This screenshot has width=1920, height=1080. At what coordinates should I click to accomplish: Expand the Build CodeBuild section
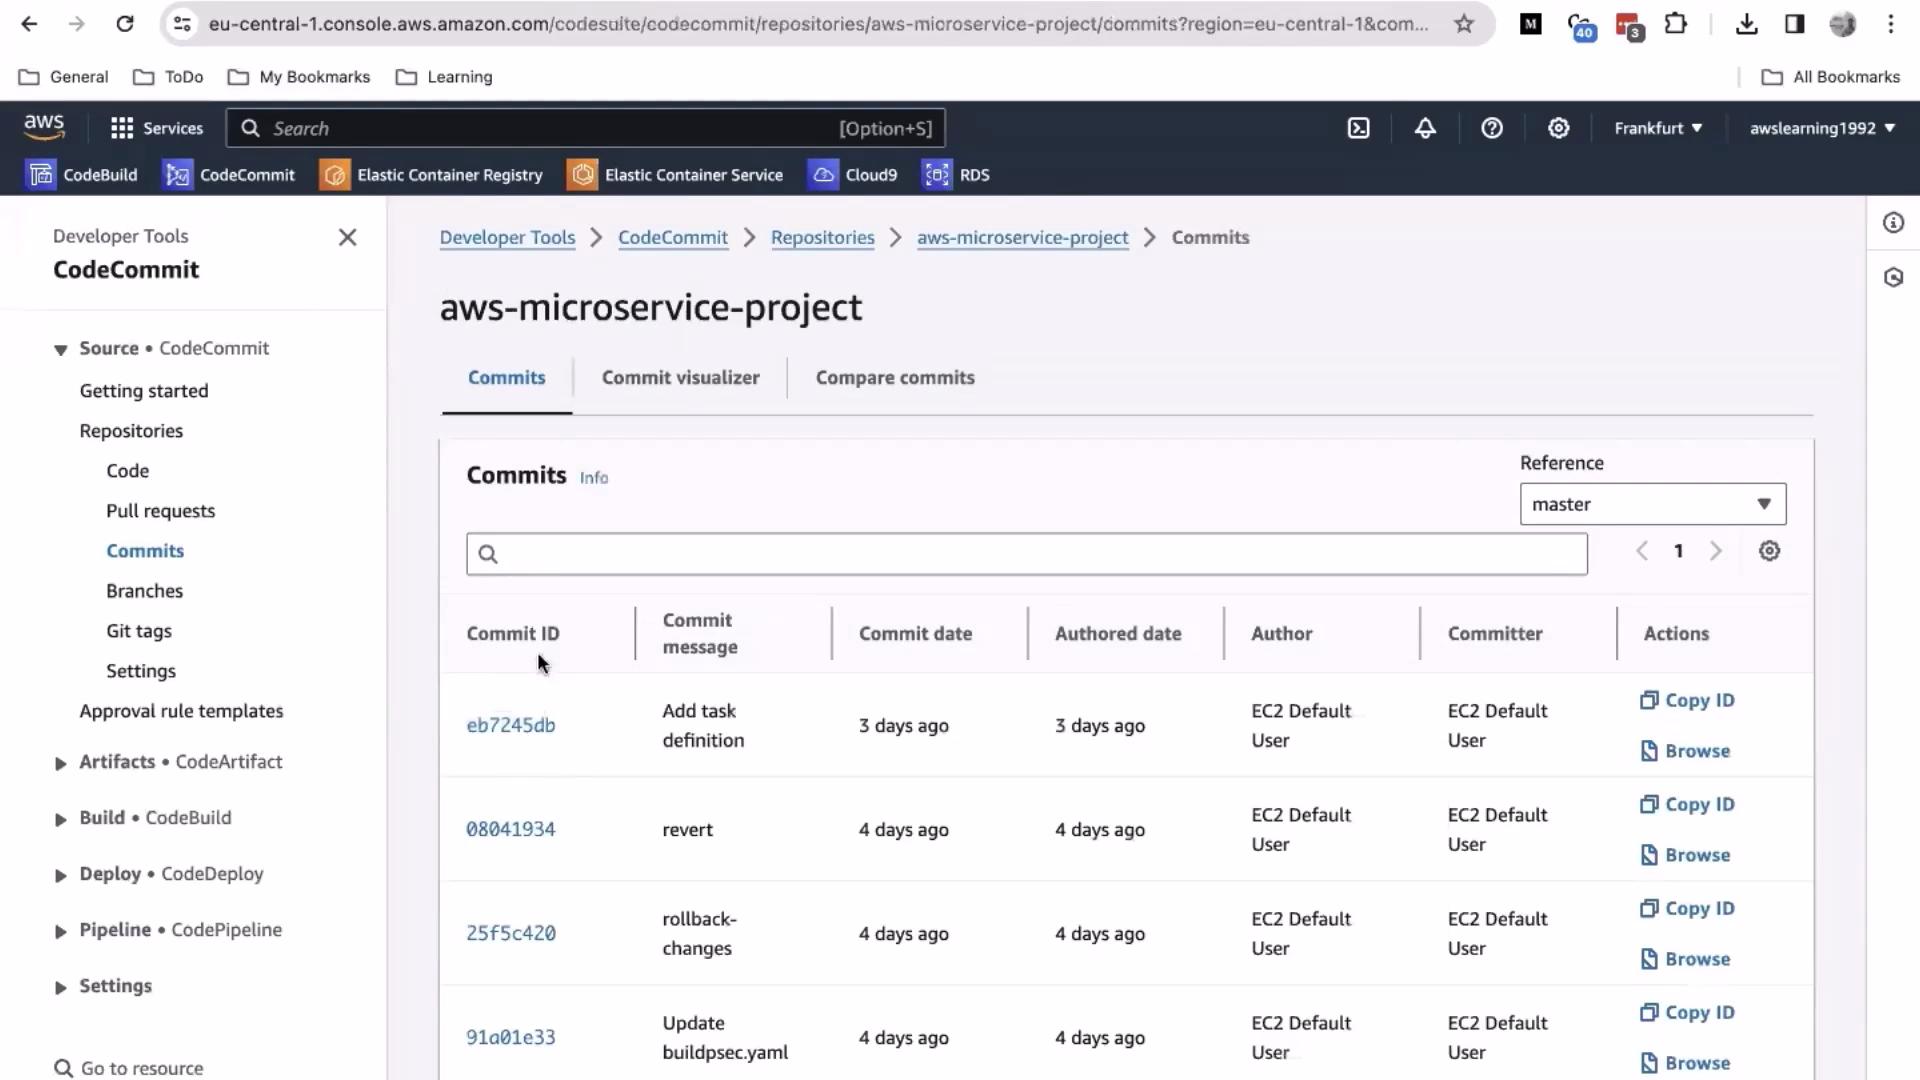click(x=60, y=819)
